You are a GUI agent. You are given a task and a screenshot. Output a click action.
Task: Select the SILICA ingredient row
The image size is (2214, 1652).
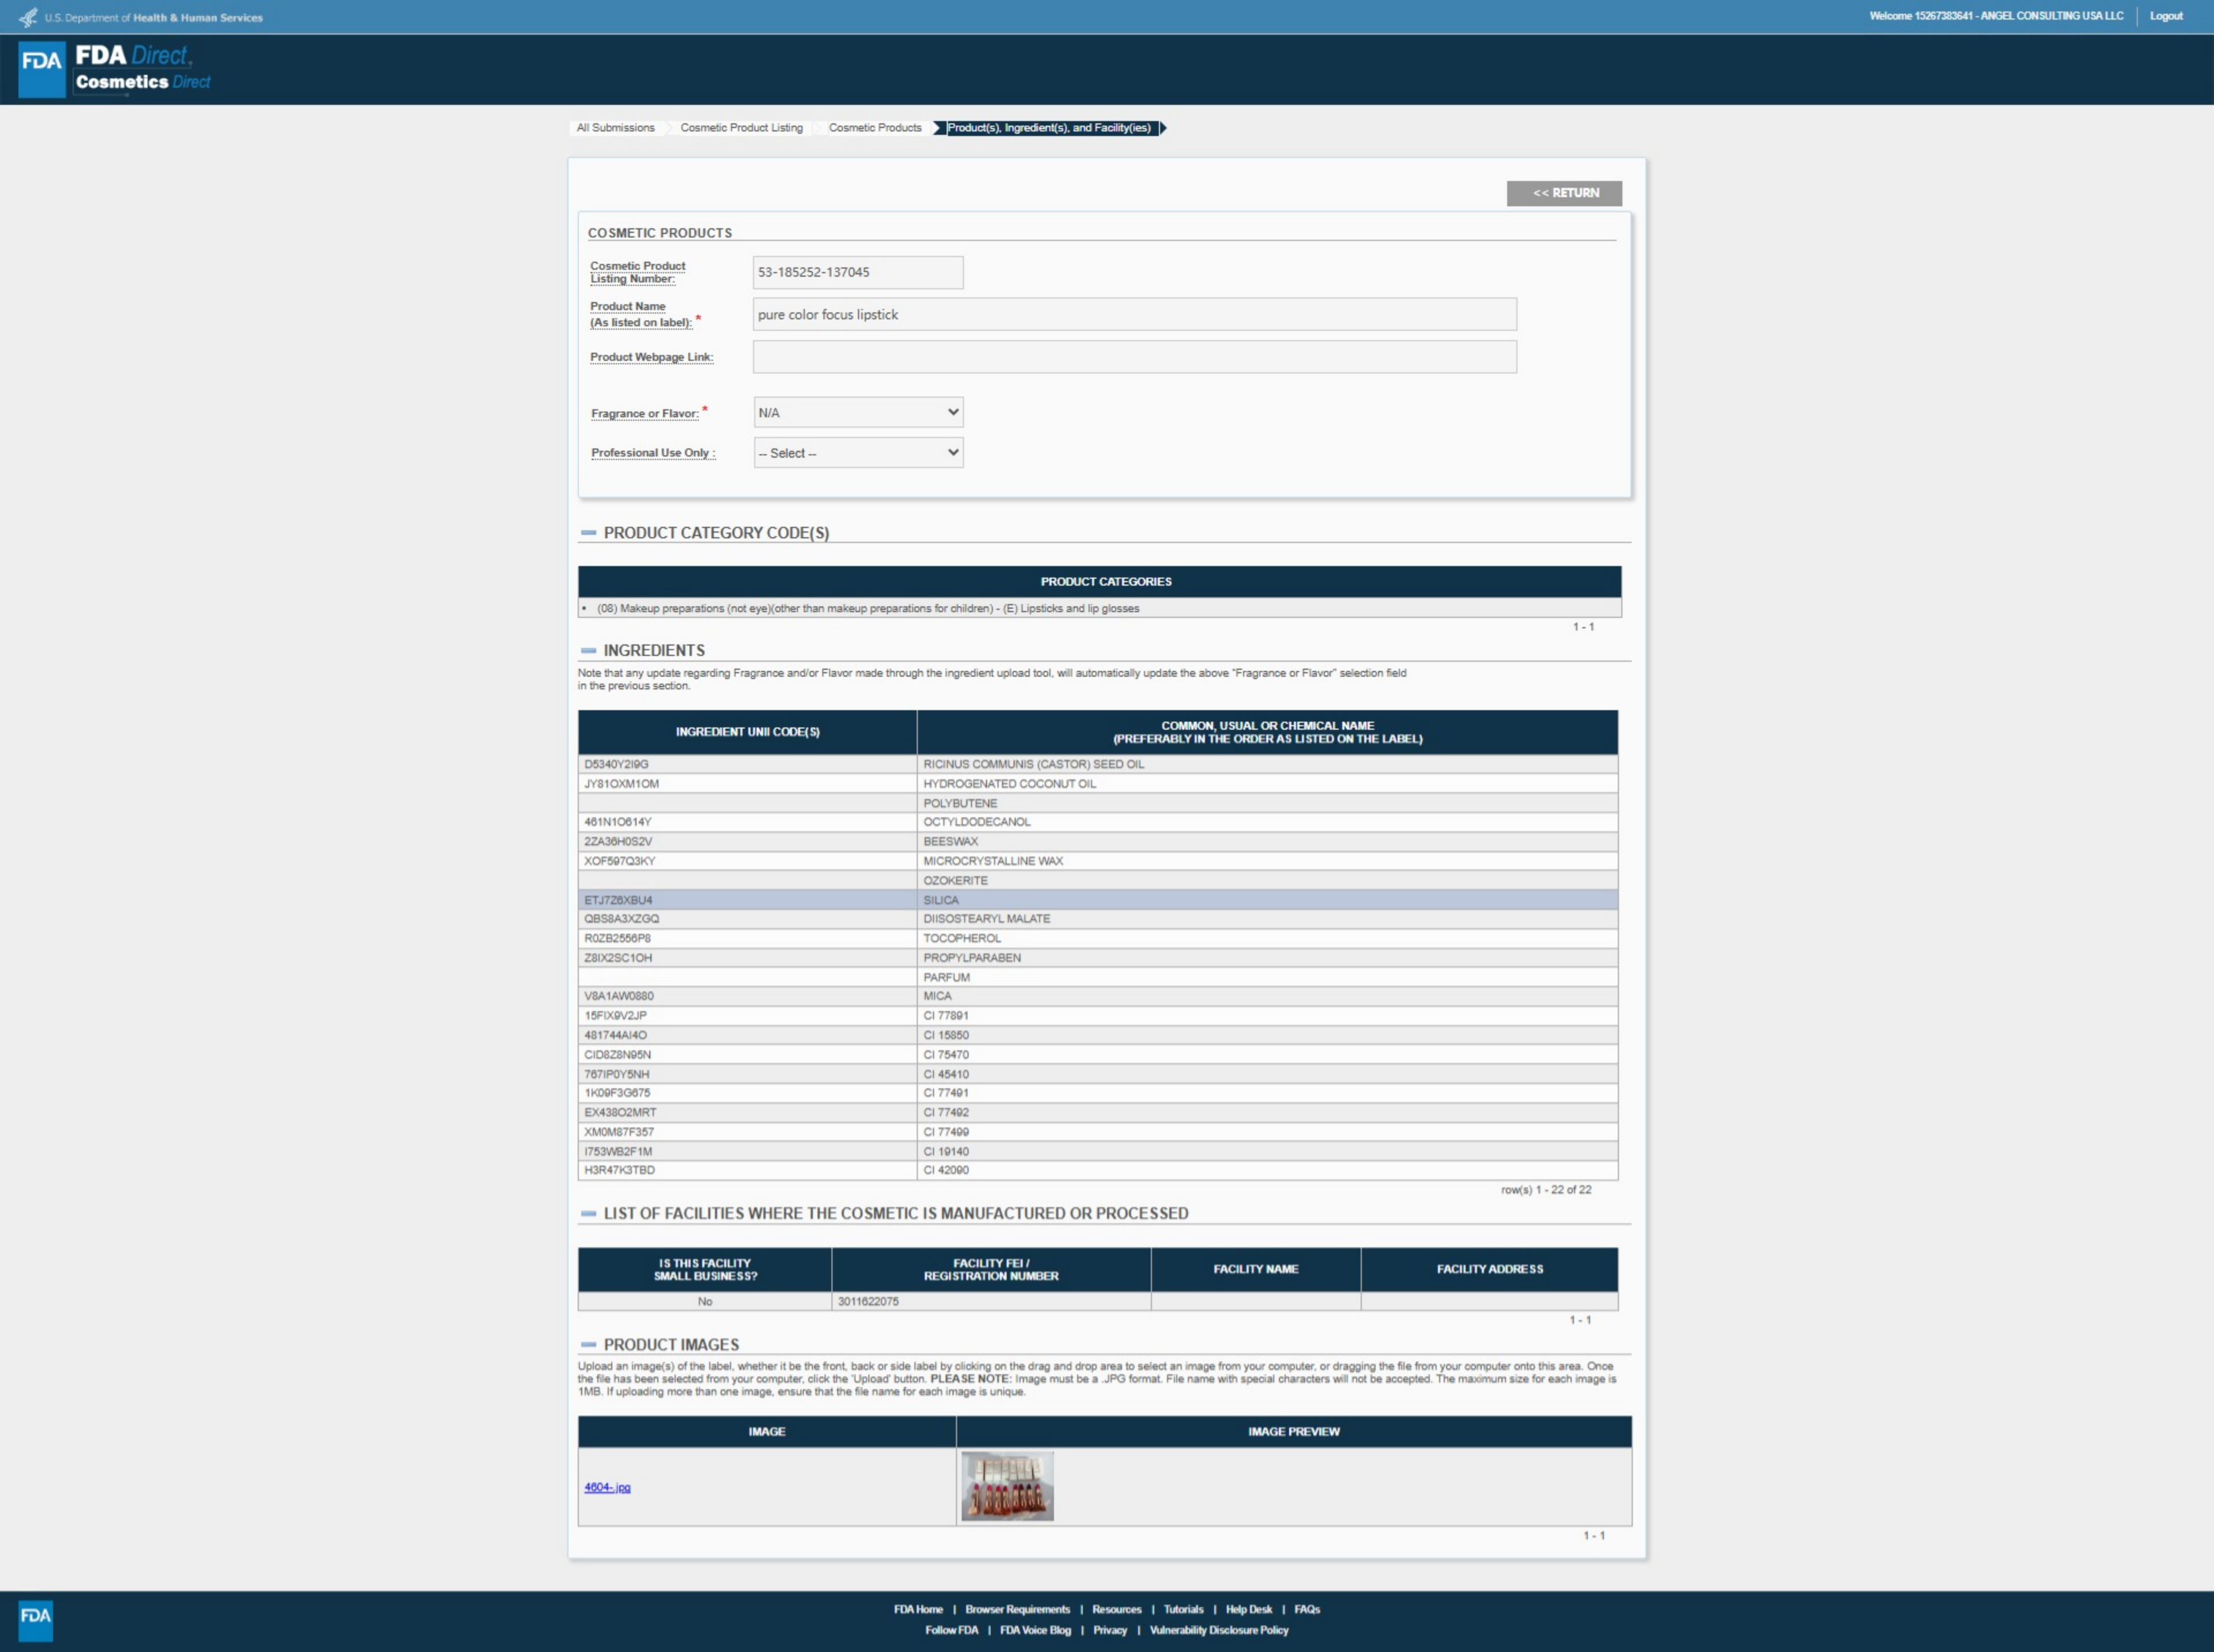click(1097, 900)
